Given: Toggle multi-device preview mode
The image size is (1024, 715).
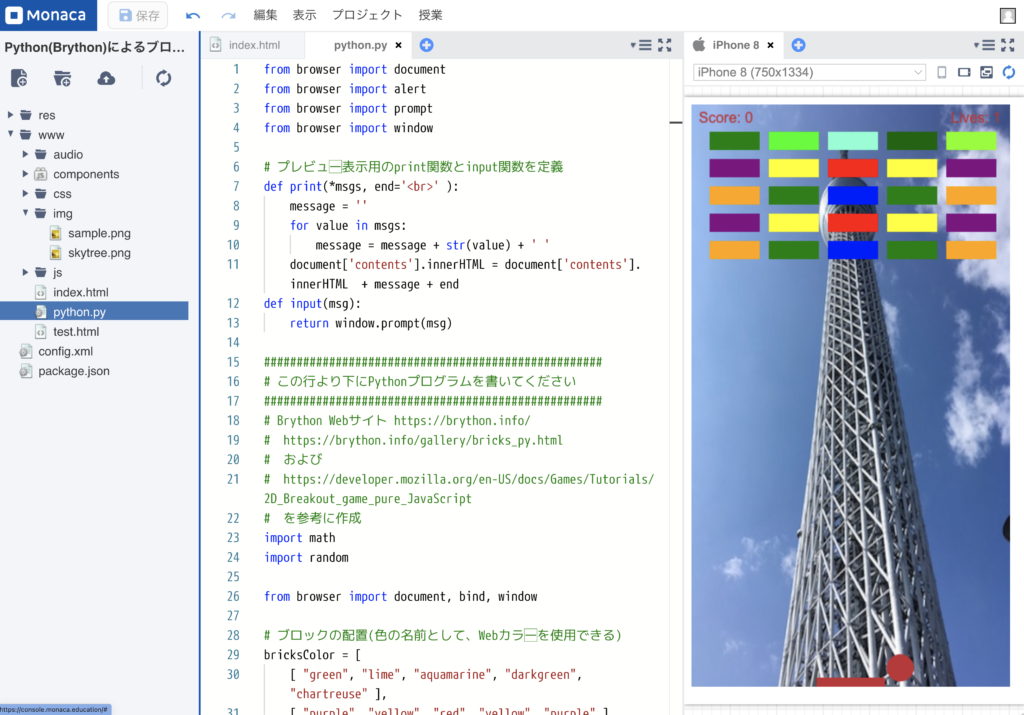Looking at the screenshot, I should [x=986, y=72].
